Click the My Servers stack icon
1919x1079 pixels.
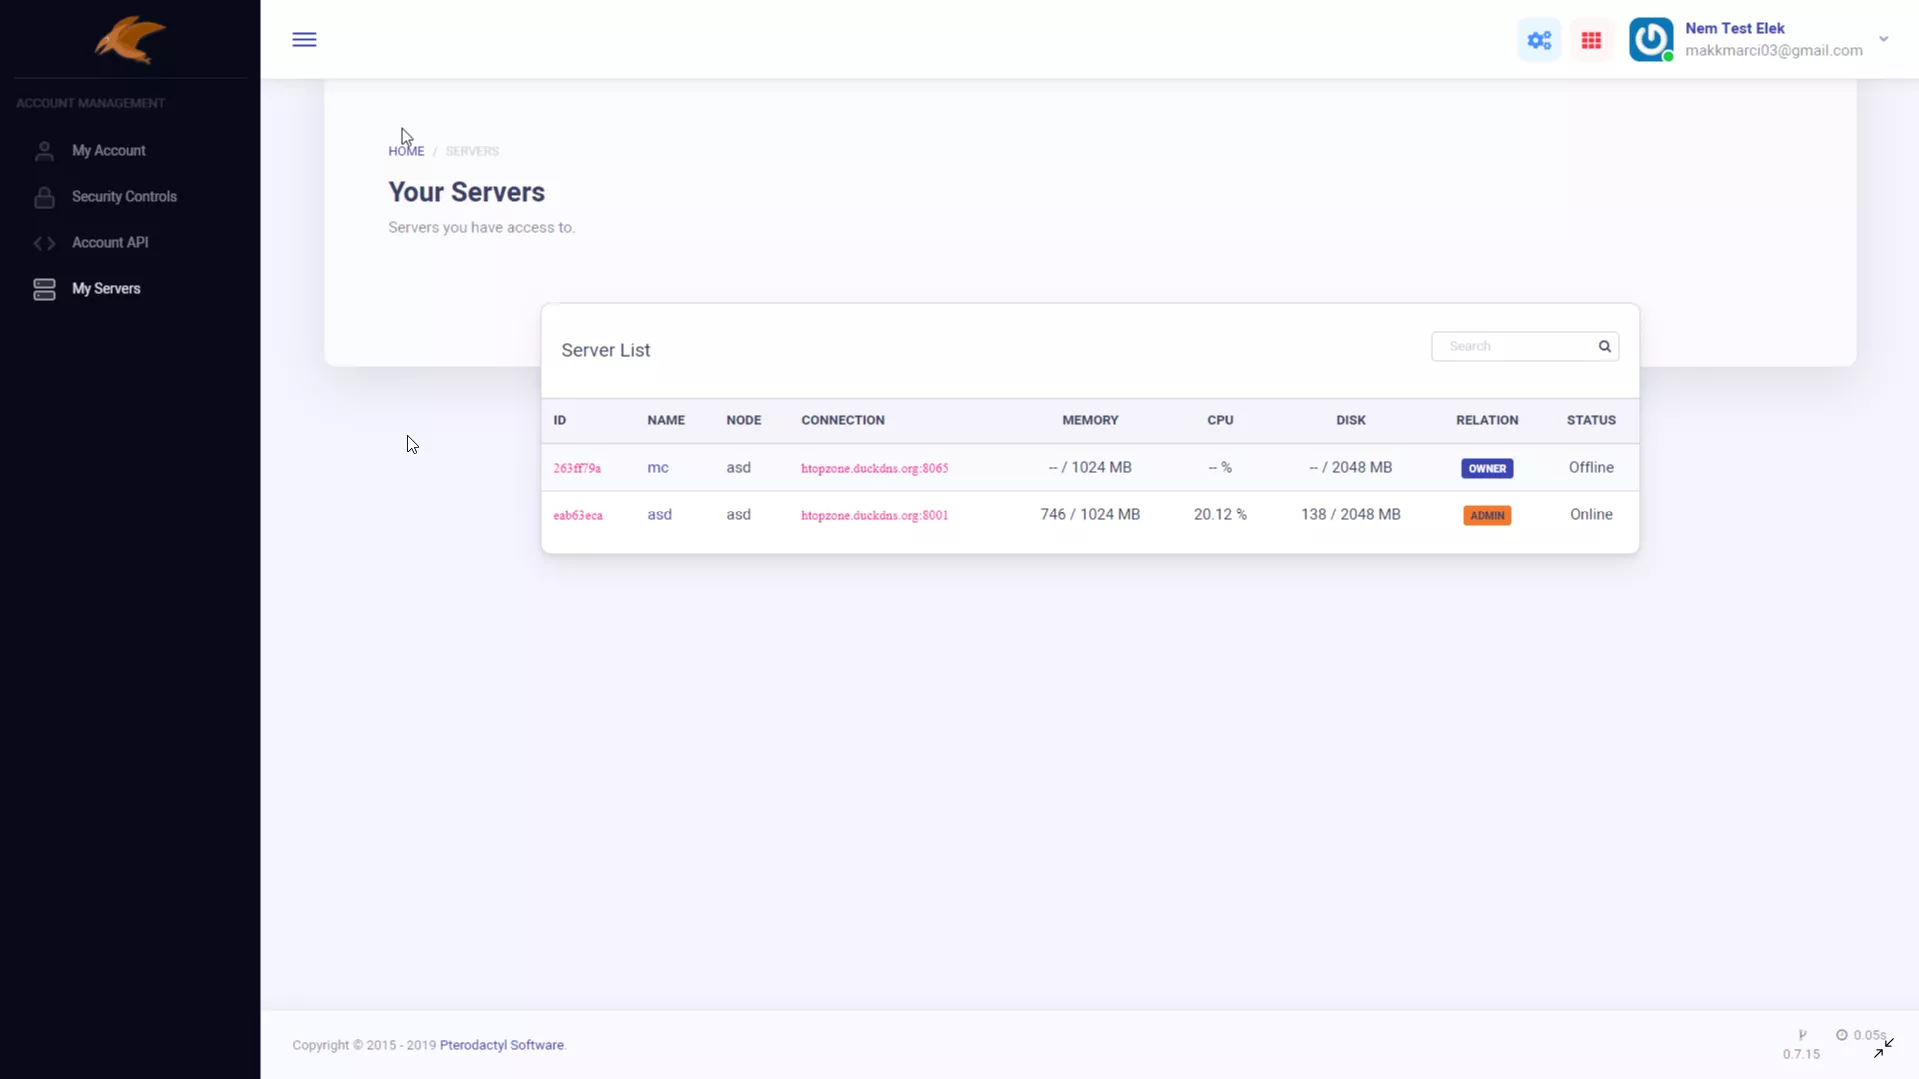(44, 289)
